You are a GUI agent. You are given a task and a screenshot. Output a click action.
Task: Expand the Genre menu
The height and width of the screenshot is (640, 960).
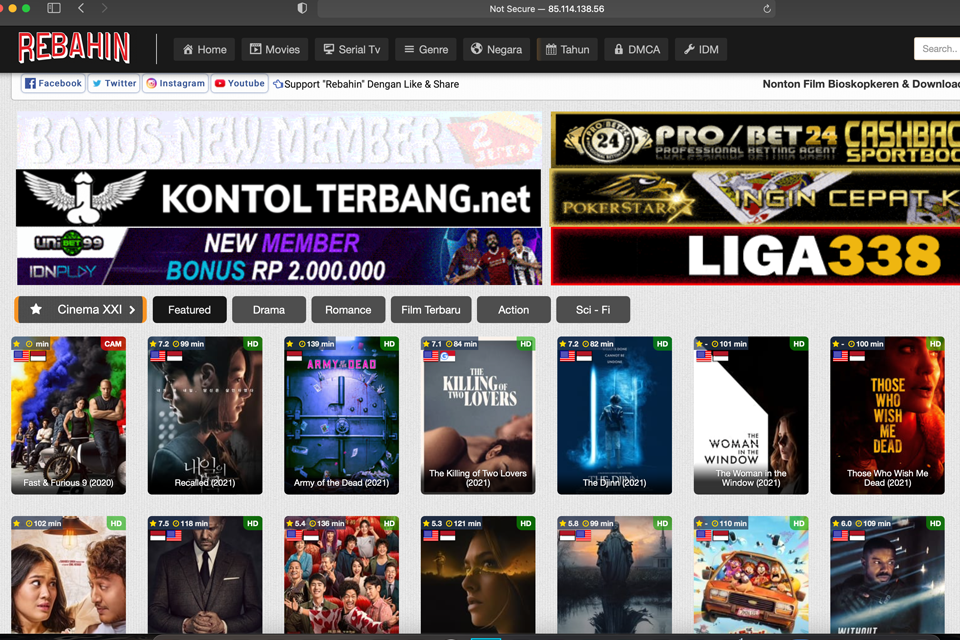coord(426,50)
